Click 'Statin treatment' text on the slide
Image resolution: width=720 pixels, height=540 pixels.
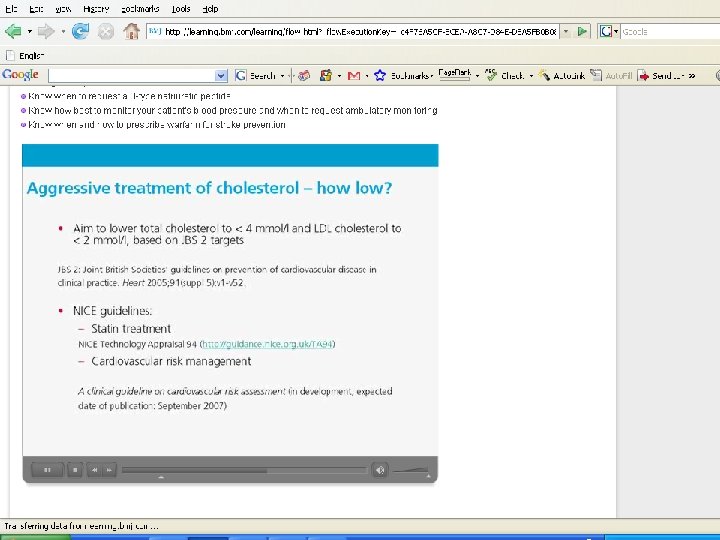click(131, 329)
